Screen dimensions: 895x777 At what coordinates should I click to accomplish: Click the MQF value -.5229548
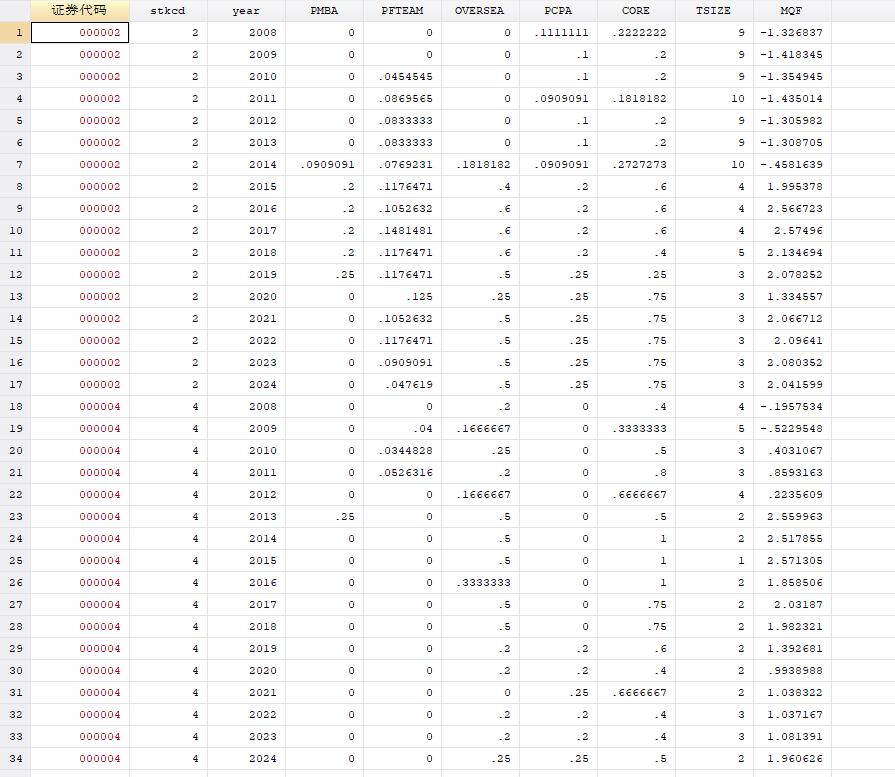791,429
